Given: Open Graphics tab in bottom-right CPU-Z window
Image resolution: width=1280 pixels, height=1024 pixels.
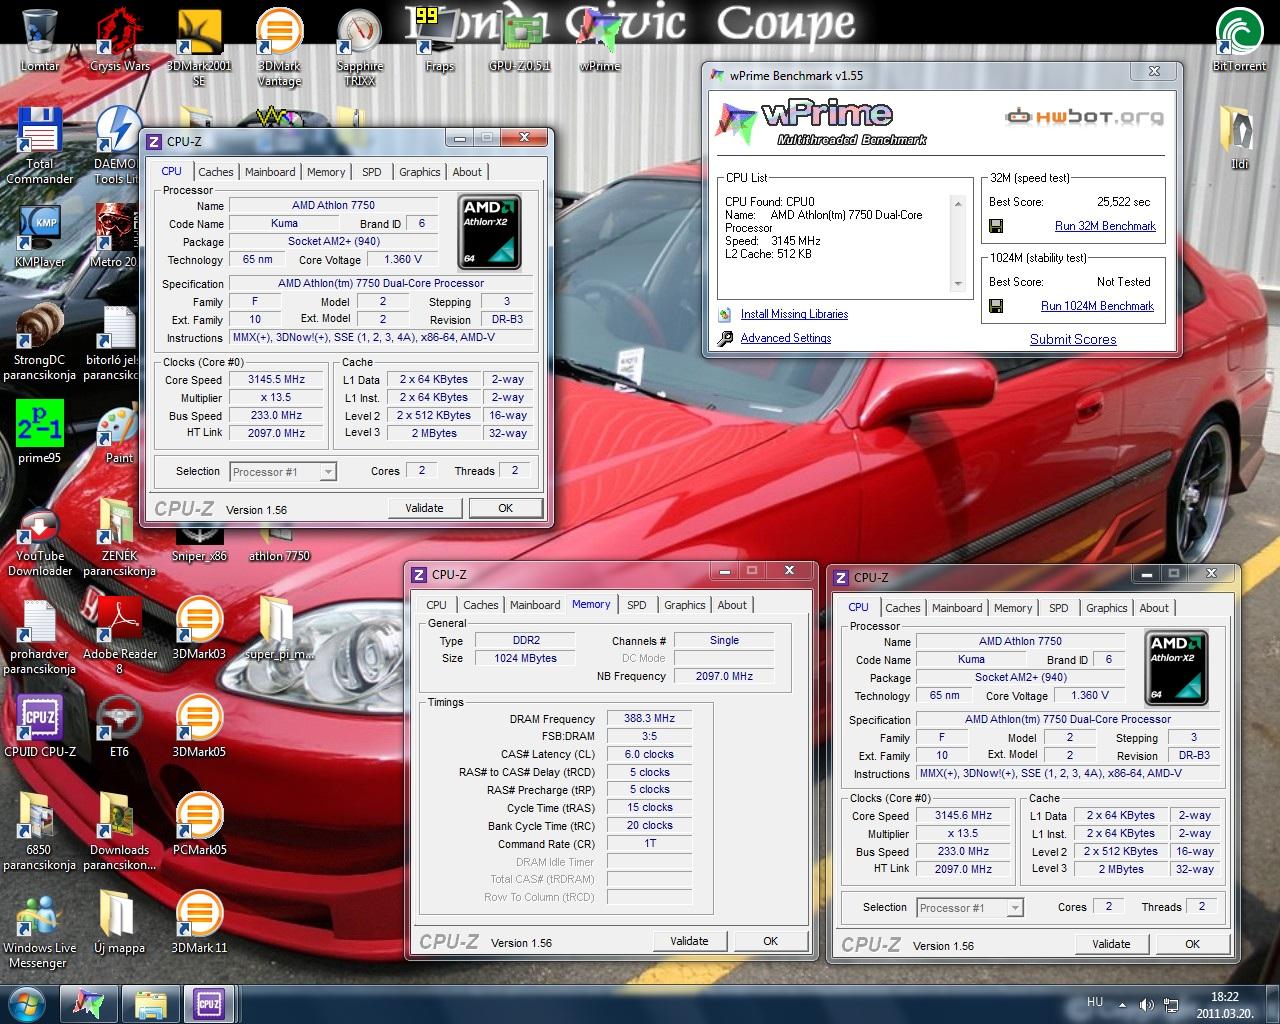Looking at the screenshot, I should point(1106,608).
